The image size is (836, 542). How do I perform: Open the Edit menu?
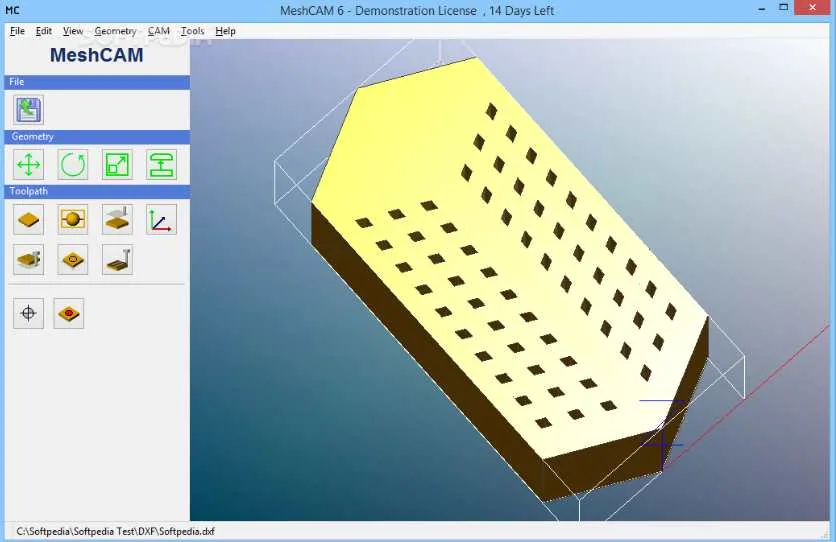click(x=44, y=31)
